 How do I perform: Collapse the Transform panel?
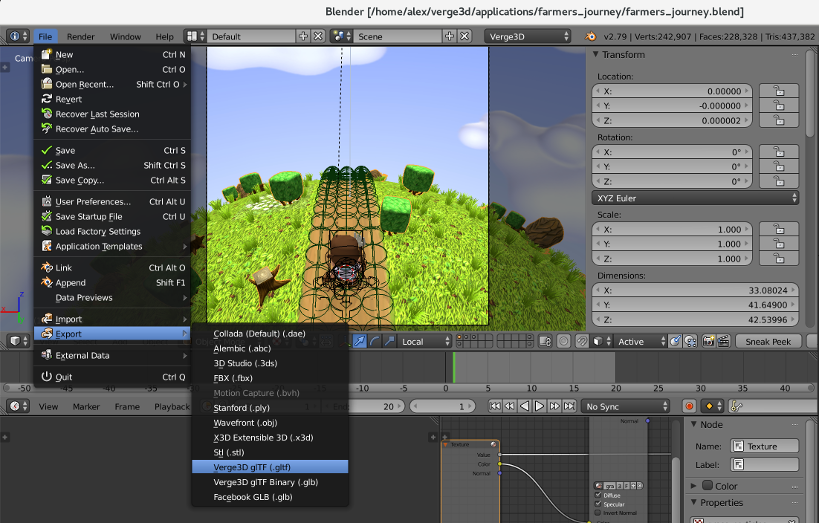[x=595, y=54]
